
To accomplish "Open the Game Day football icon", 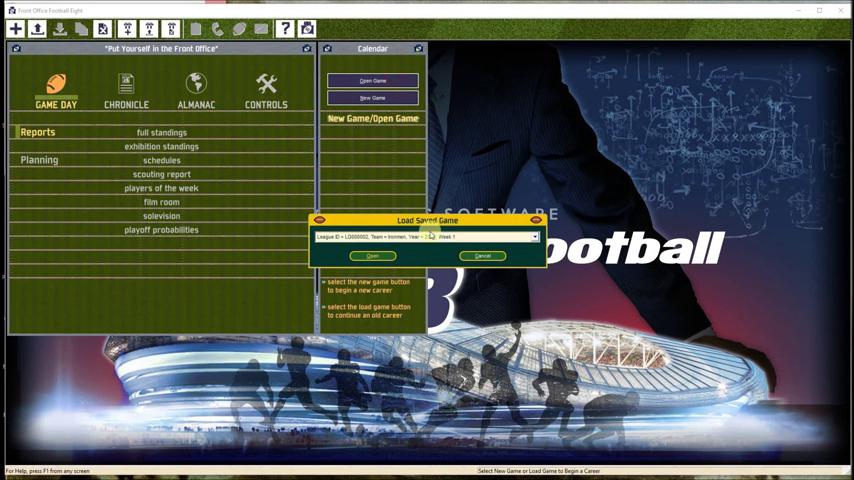I will click(x=56, y=85).
